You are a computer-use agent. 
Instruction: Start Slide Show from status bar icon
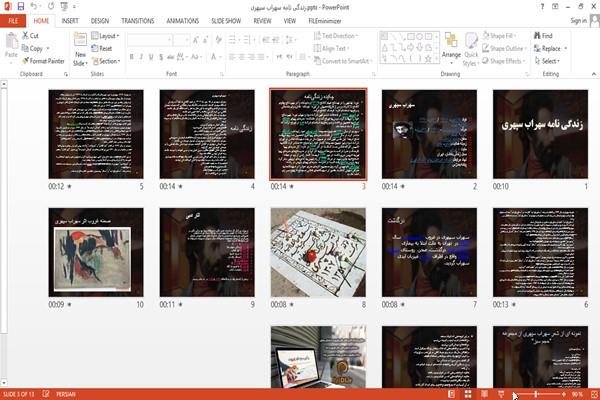[501, 394]
